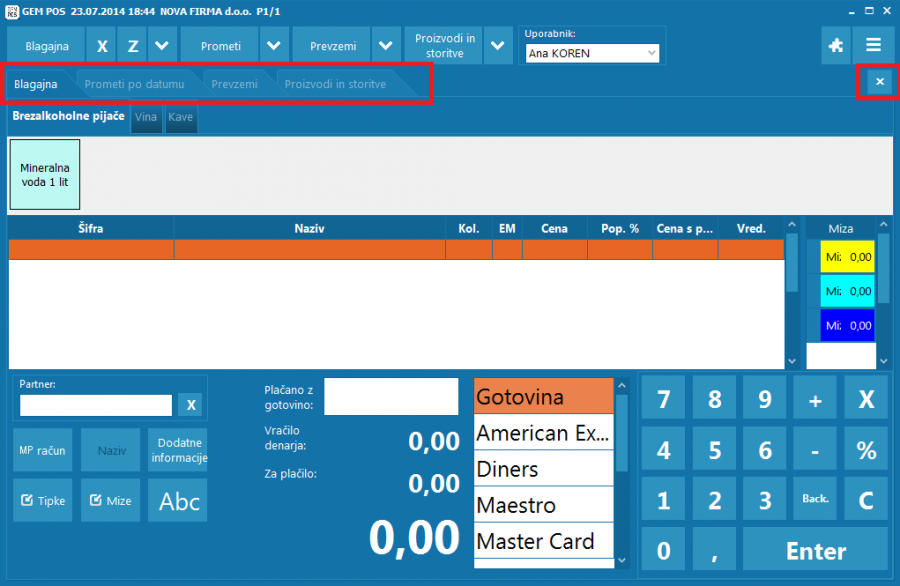This screenshot has width=900, height=586.
Task: Select the yellow table swatch
Action: click(x=847, y=257)
